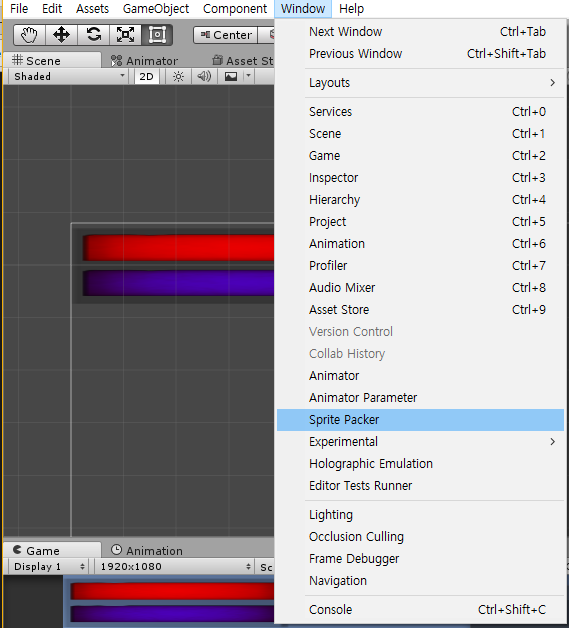The height and width of the screenshot is (628, 569).
Task: Open the GameObject menu
Action: tap(156, 8)
